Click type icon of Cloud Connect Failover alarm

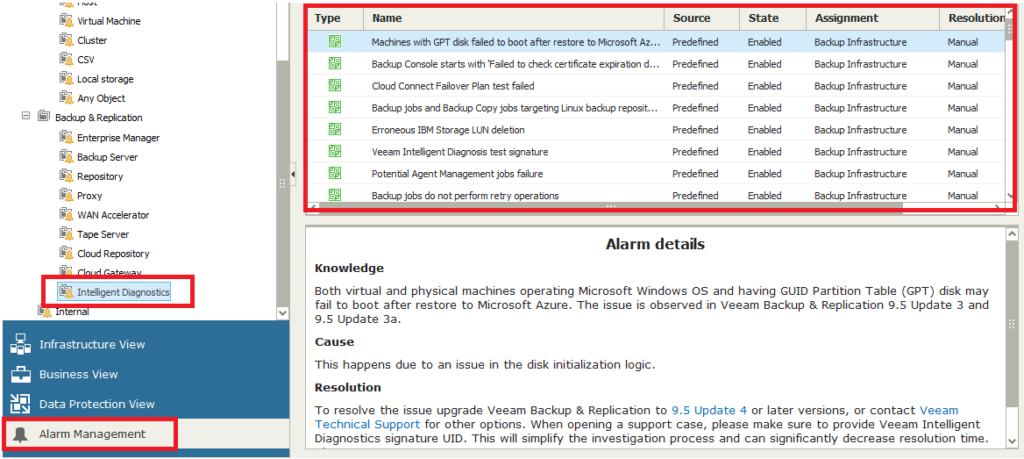coord(335,86)
